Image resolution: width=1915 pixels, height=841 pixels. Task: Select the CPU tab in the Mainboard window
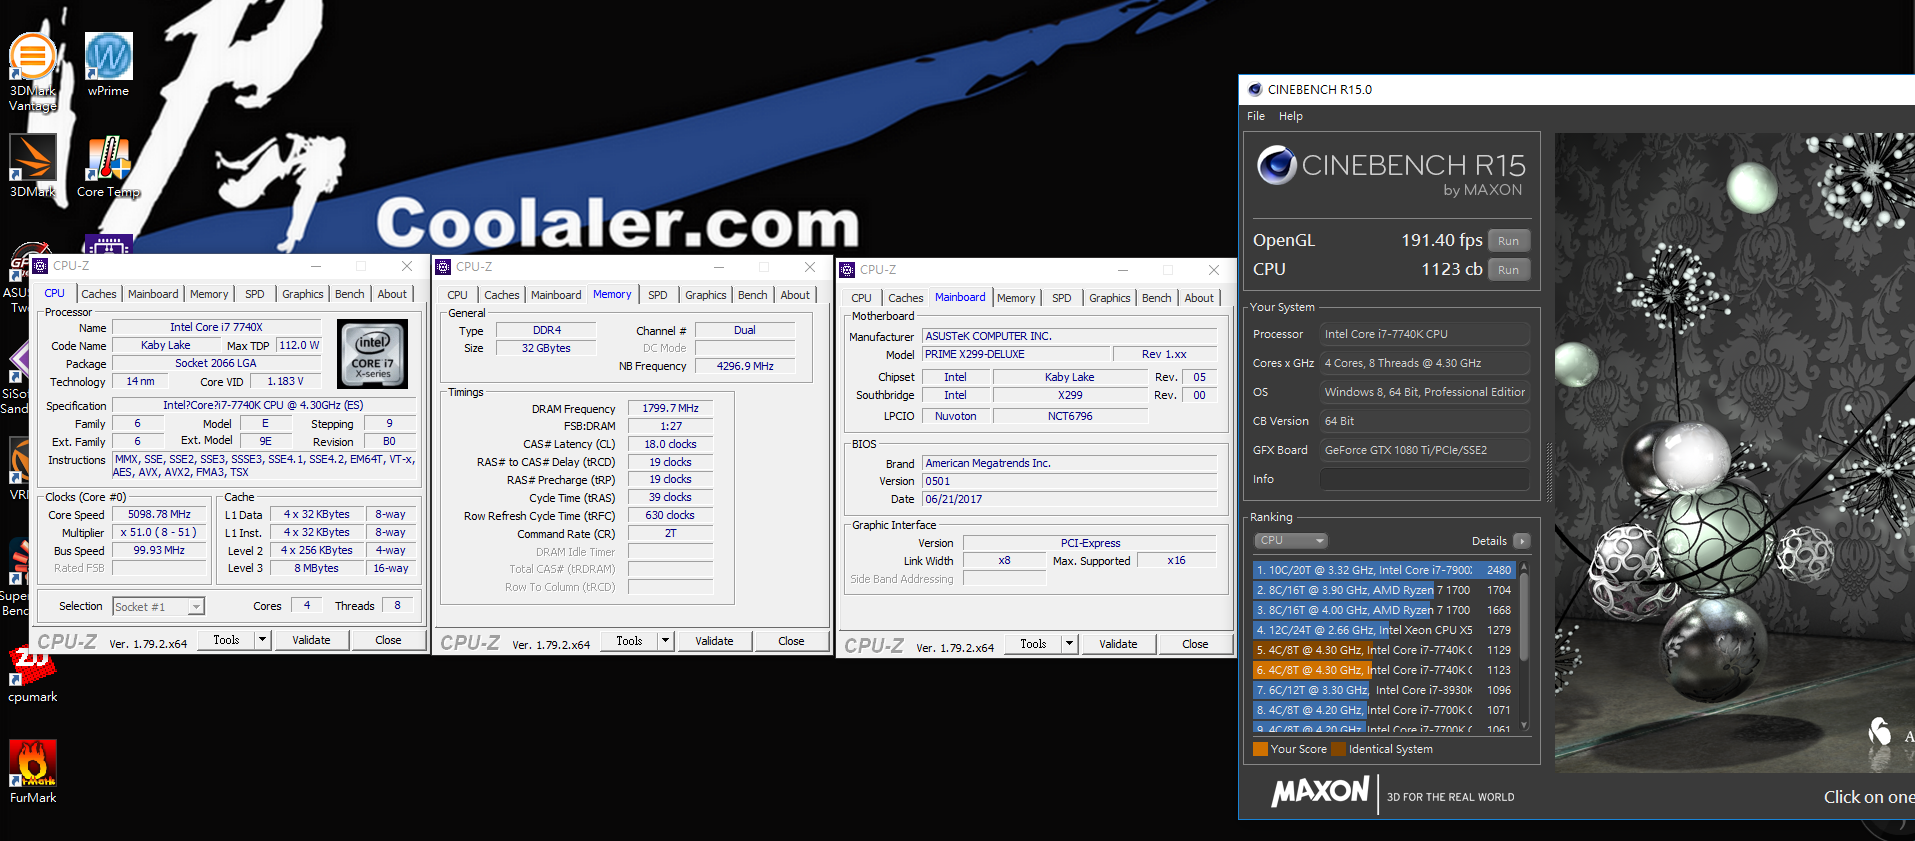click(861, 298)
